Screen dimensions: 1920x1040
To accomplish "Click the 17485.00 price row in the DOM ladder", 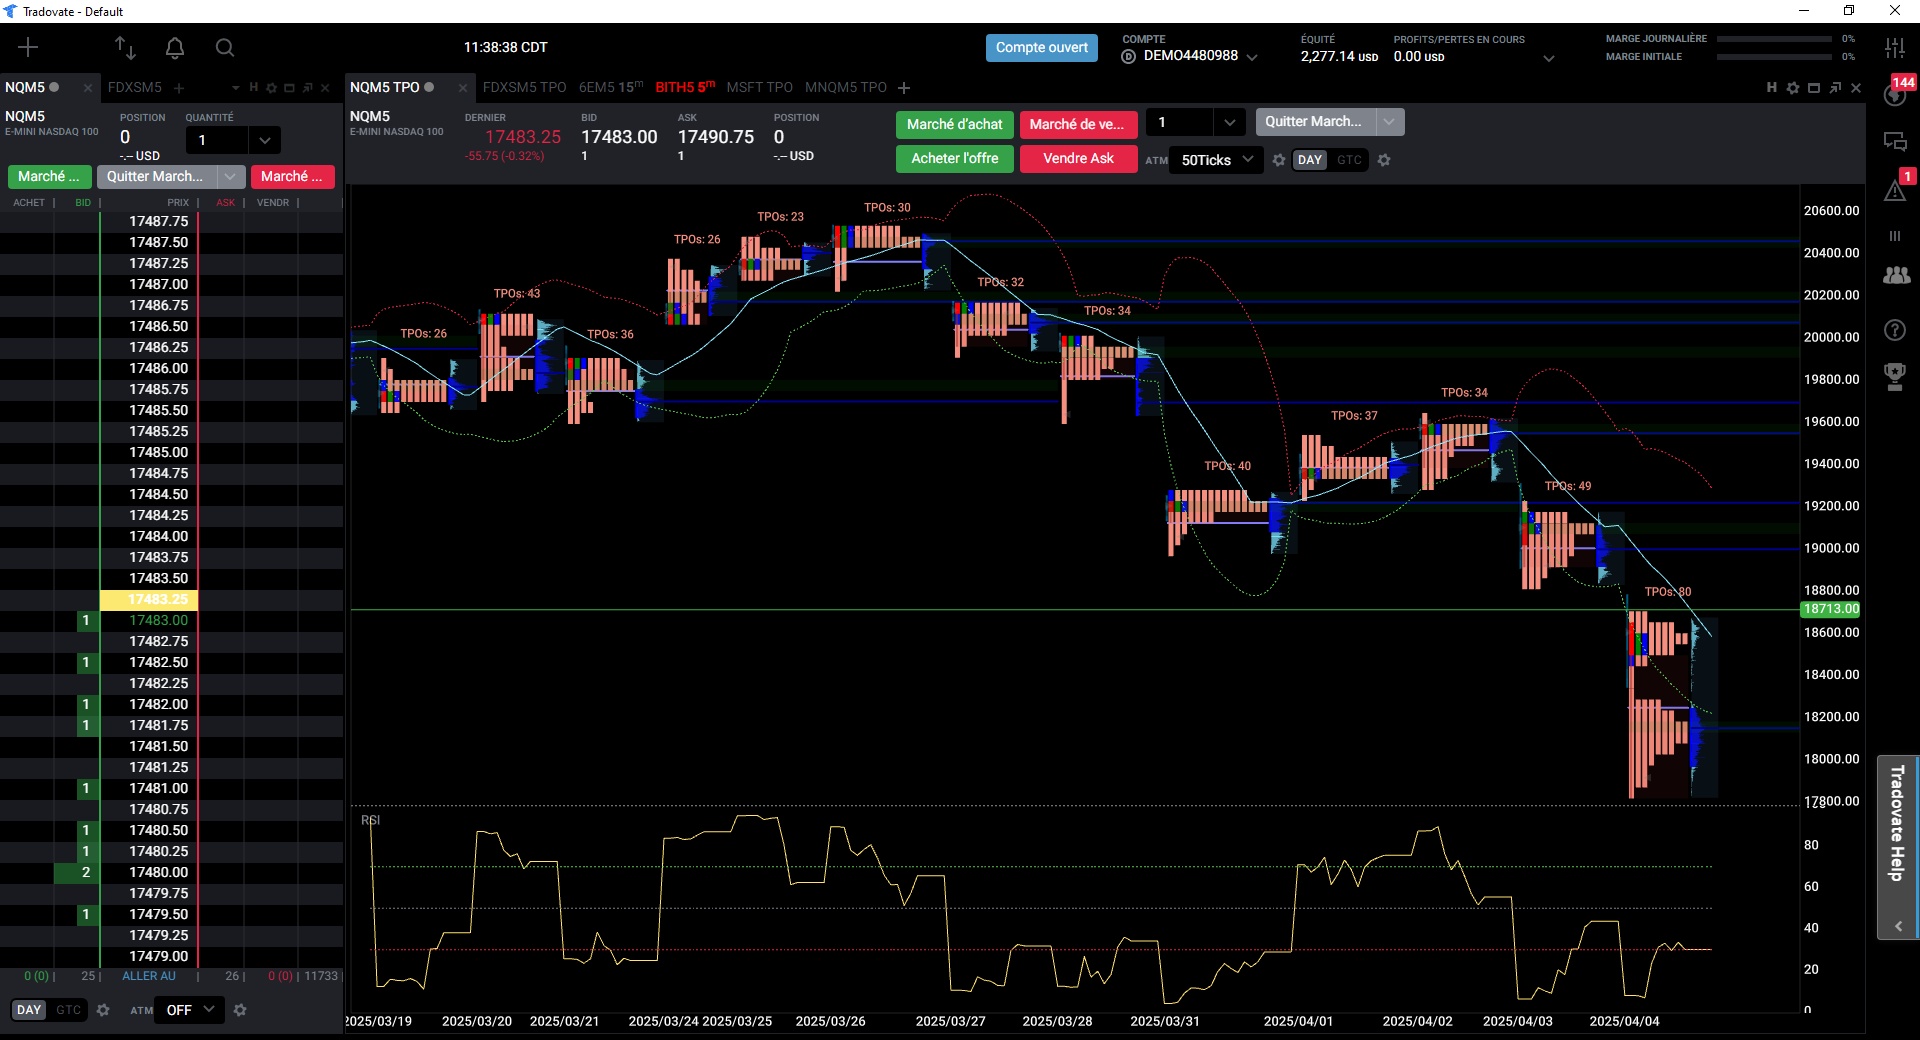I will pos(158,452).
